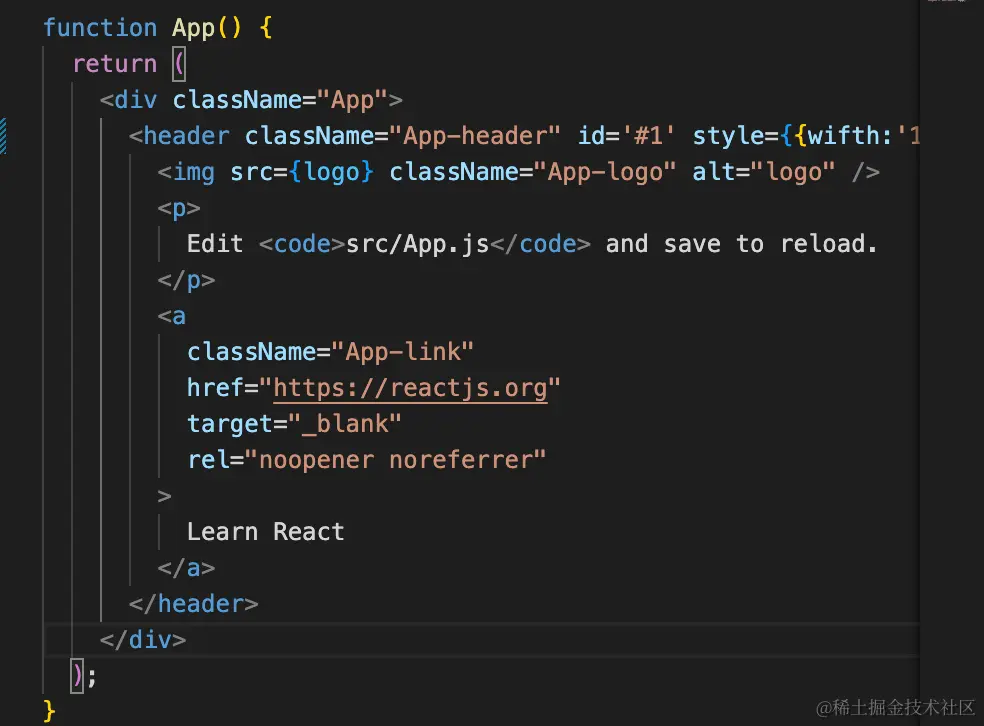Screen dimensions: 984x726
Task: Click the opening 'header' tag name
Action: point(186,136)
